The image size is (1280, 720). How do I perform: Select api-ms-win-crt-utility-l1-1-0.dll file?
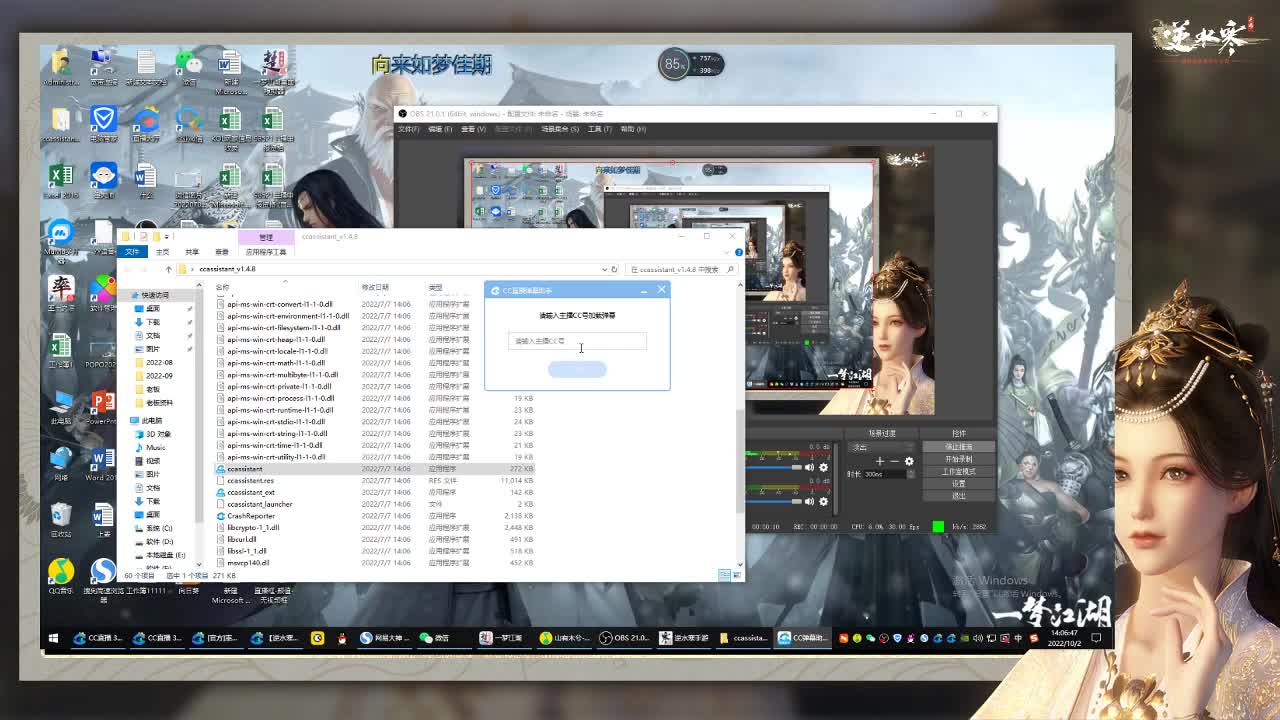(276, 457)
